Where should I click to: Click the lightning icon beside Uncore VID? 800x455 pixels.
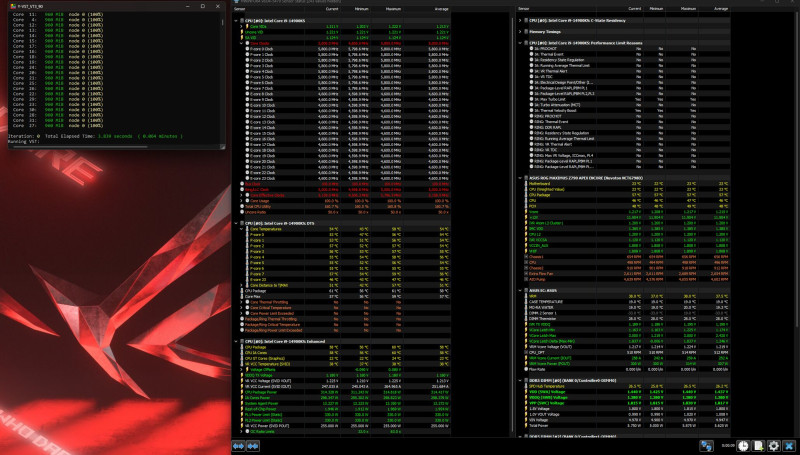click(x=242, y=32)
